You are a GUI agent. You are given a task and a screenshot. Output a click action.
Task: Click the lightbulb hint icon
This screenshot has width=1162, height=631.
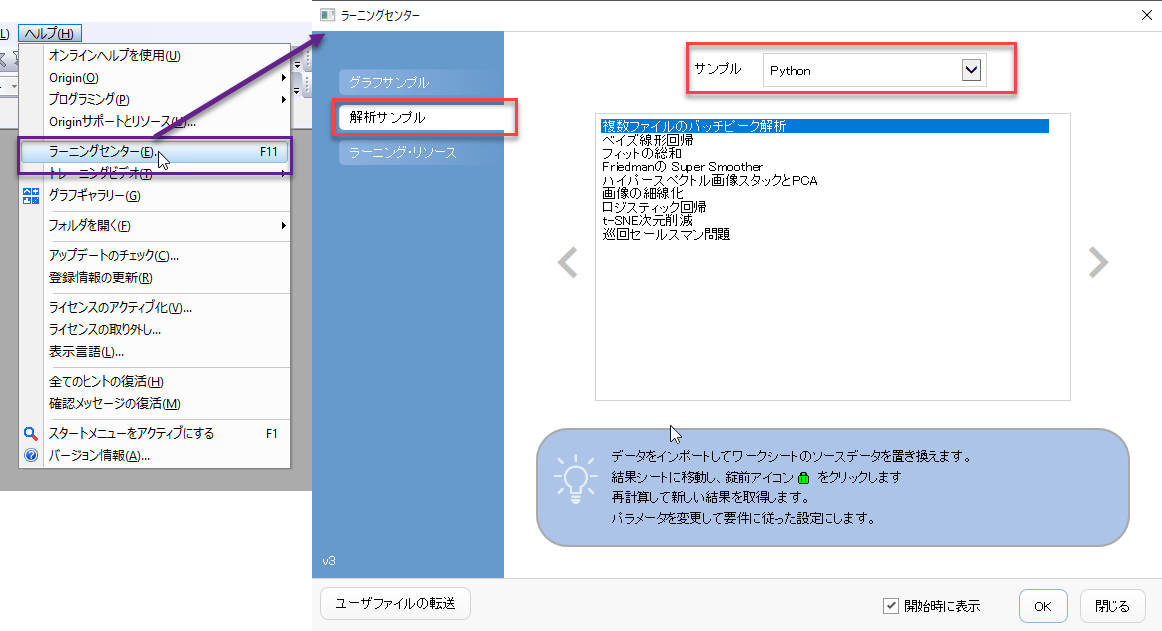(x=575, y=479)
